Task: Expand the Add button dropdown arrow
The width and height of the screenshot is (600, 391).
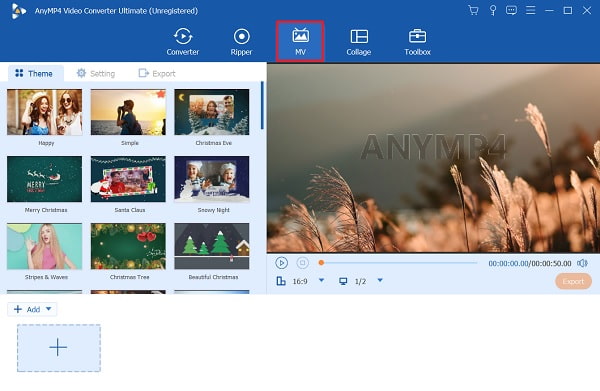Action: coord(49,309)
